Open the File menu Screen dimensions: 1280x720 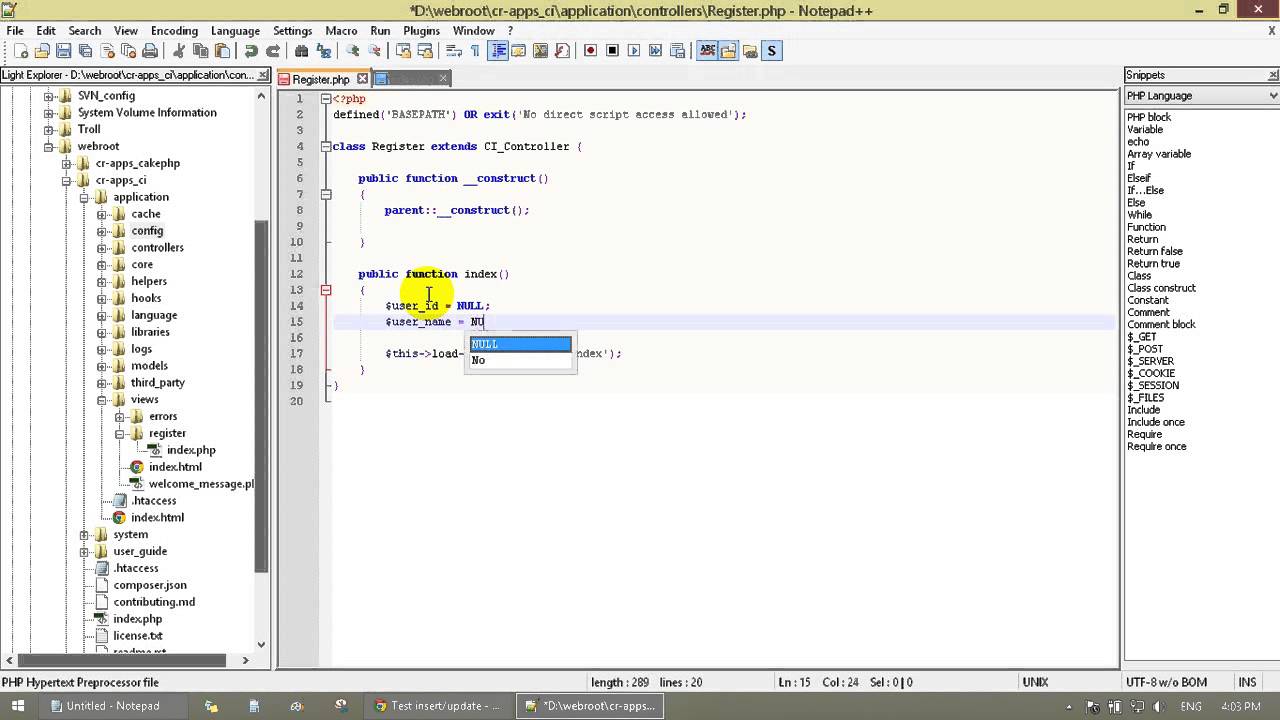point(15,31)
